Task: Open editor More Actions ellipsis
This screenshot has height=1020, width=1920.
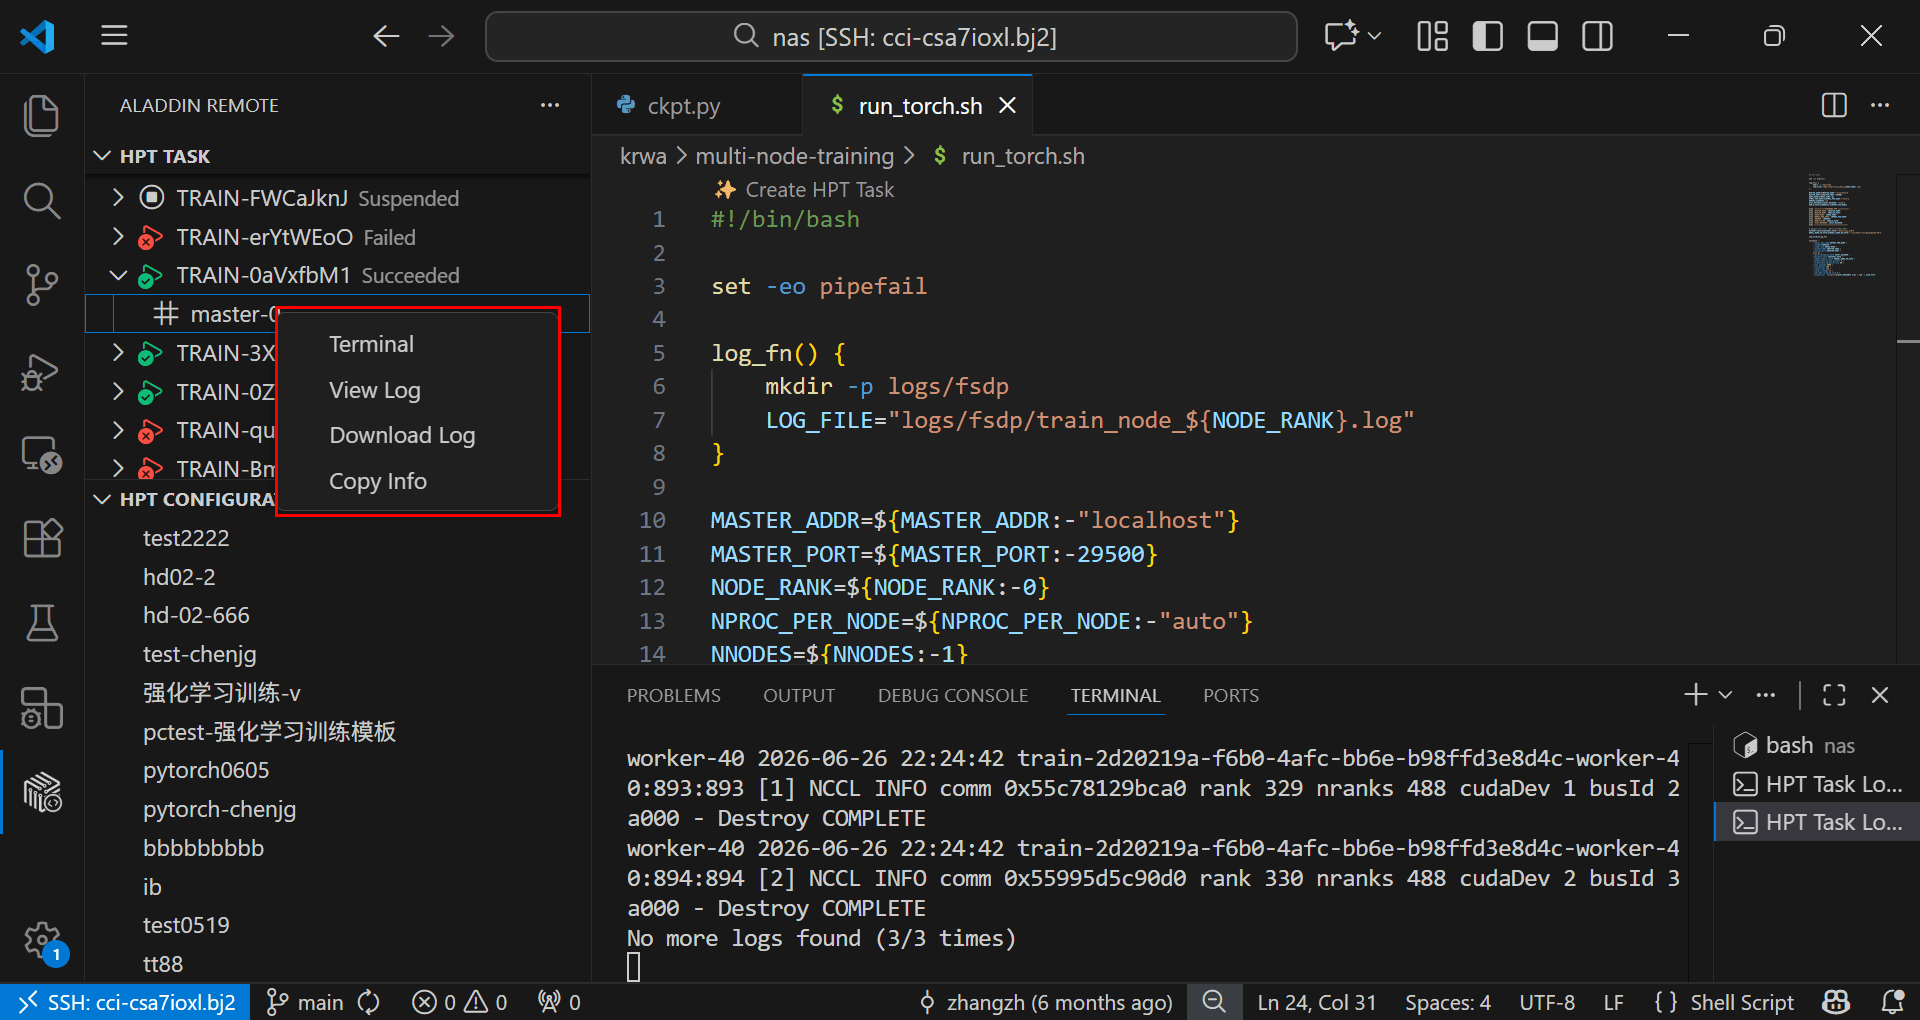Action: point(1880,105)
